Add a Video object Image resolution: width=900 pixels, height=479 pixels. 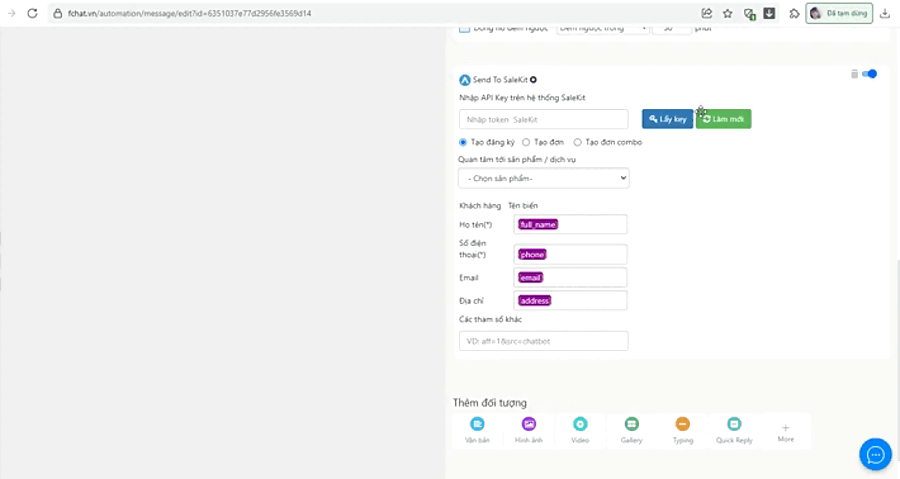[580, 430]
